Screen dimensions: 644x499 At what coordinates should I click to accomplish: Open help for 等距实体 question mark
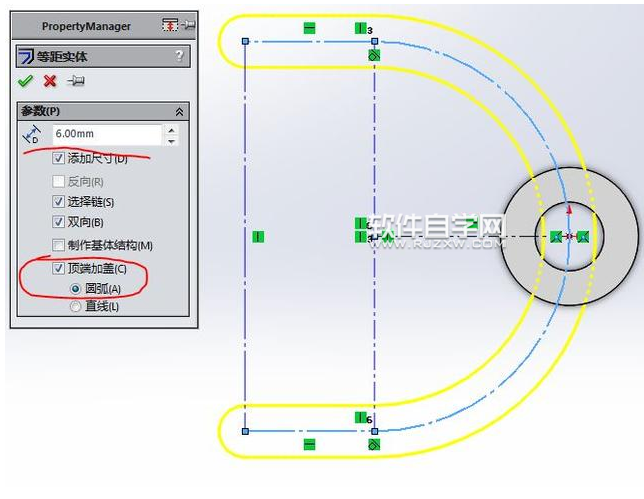click(x=179, y=57)
